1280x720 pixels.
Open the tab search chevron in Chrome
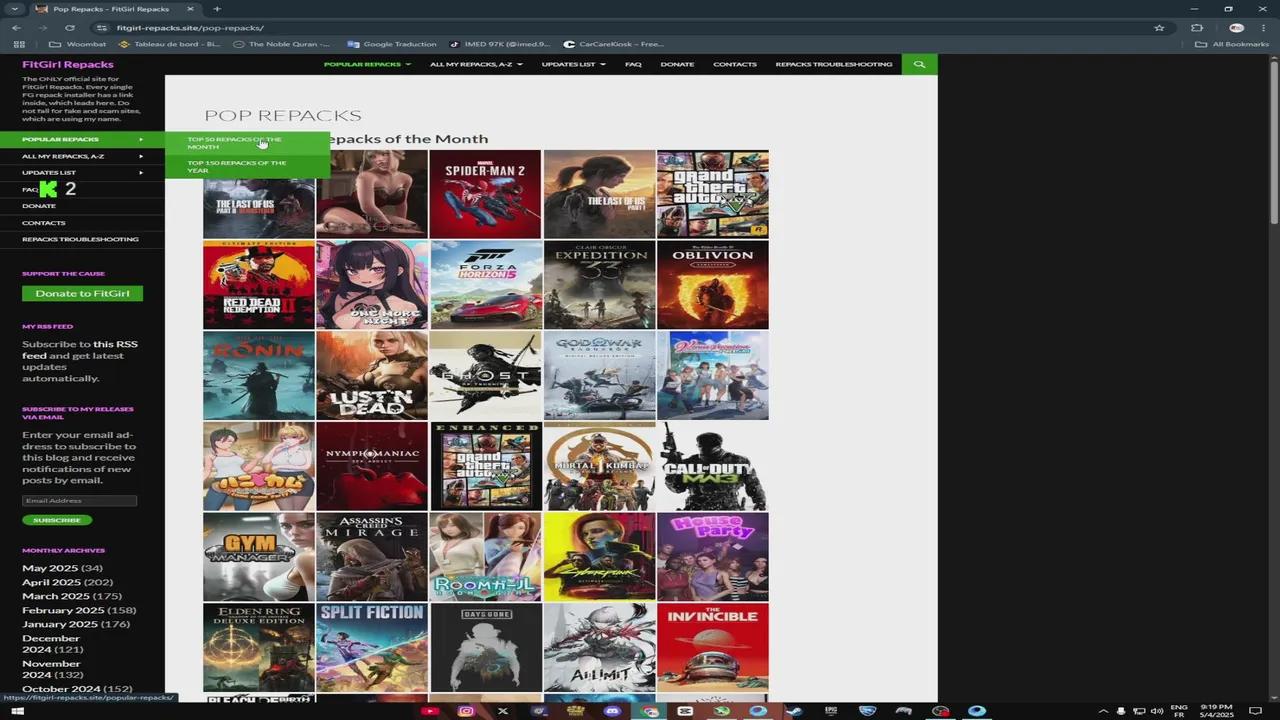[x=13, y=9]
